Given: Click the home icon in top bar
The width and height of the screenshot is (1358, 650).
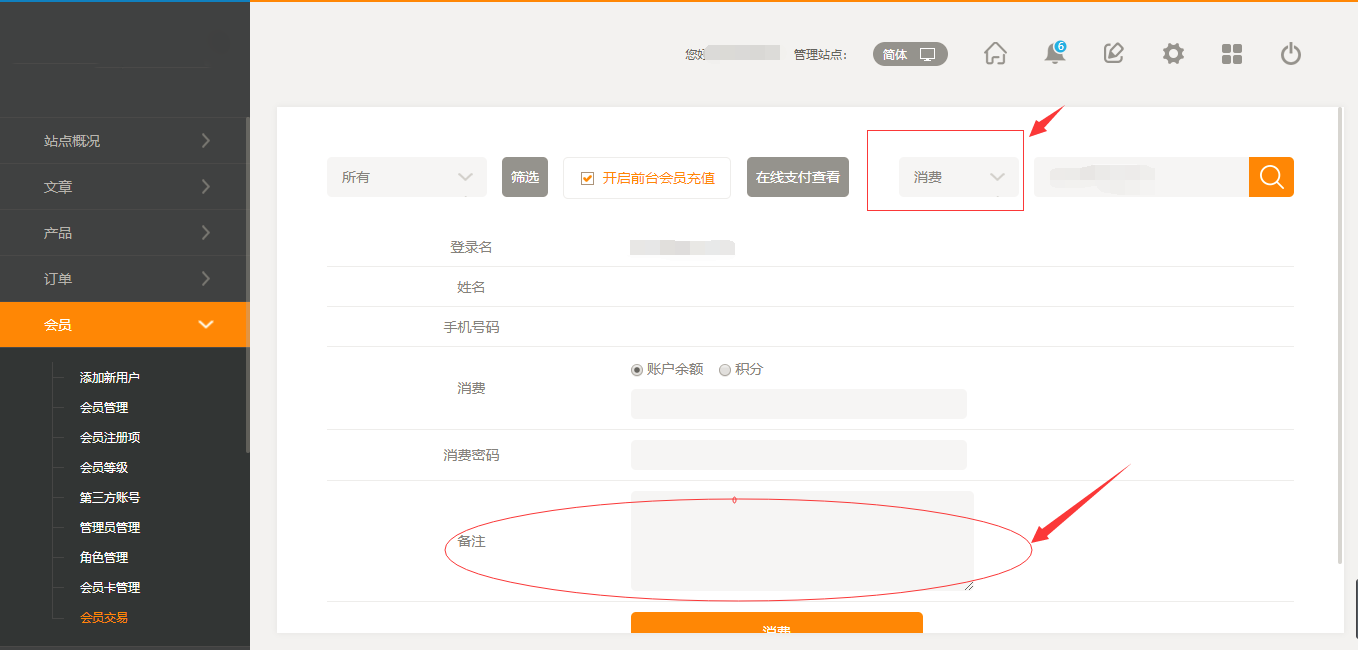Looking at the screenshot, I should pos(995,54).
